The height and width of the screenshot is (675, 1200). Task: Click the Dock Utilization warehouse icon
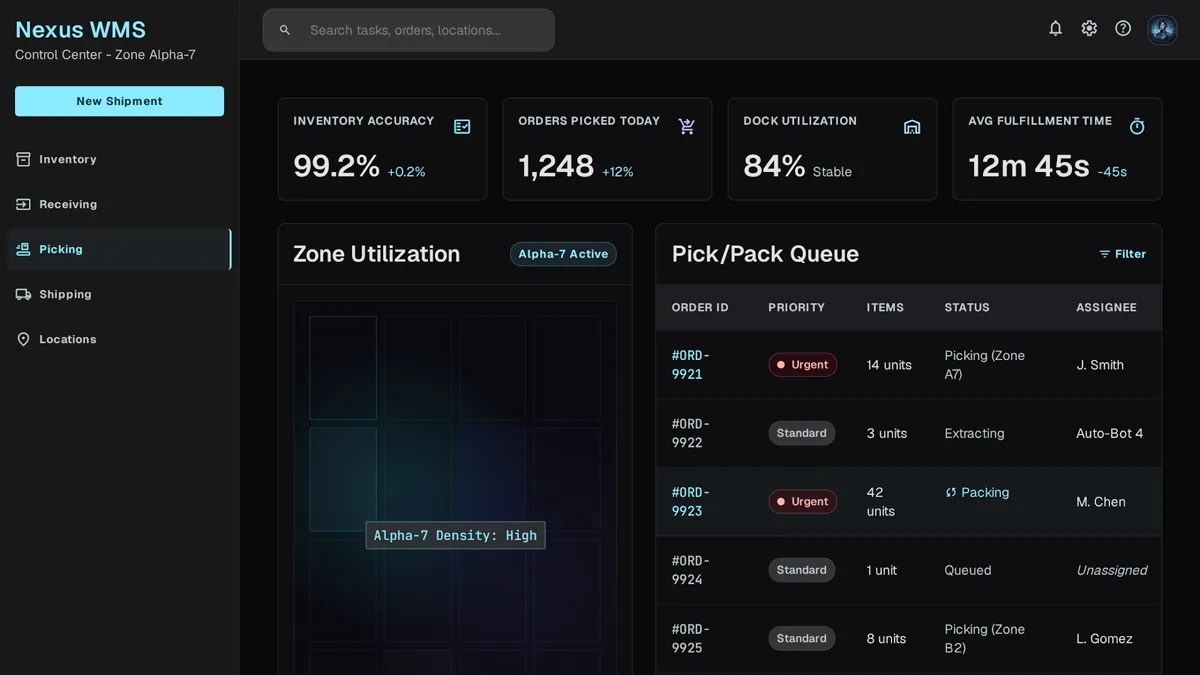pyautogui.click(x=912, y=127)
